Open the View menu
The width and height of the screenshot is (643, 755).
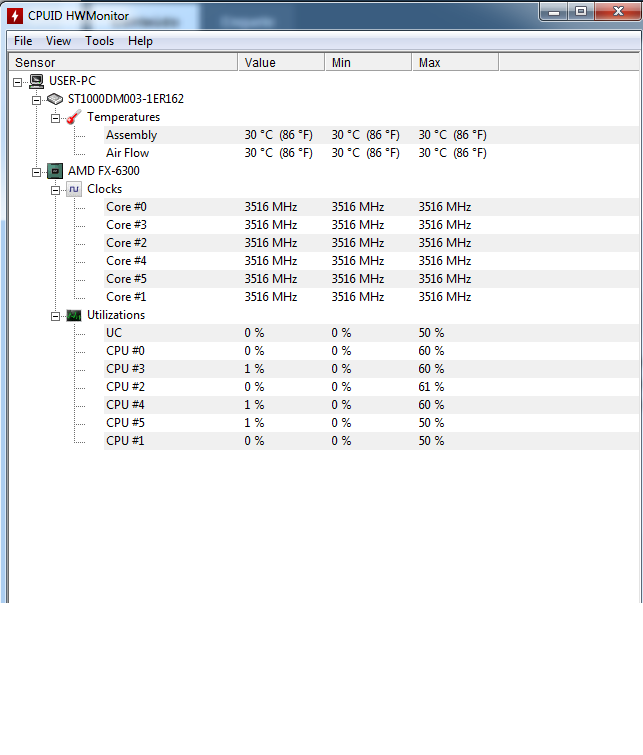pos(58,41)
